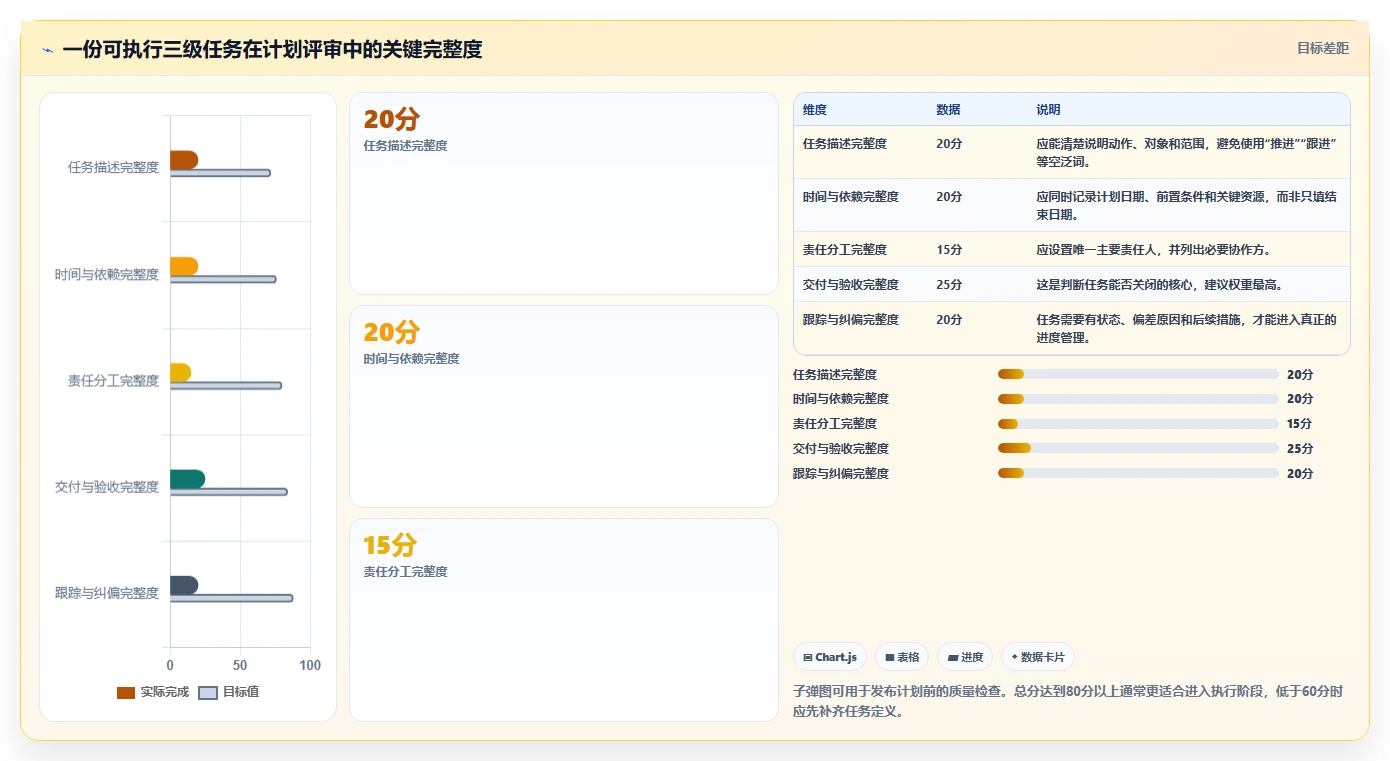The width and height of the screenshot is (1390, 761).
Task: Click the 目标差距 label in header
Action: click(1323, 48)
